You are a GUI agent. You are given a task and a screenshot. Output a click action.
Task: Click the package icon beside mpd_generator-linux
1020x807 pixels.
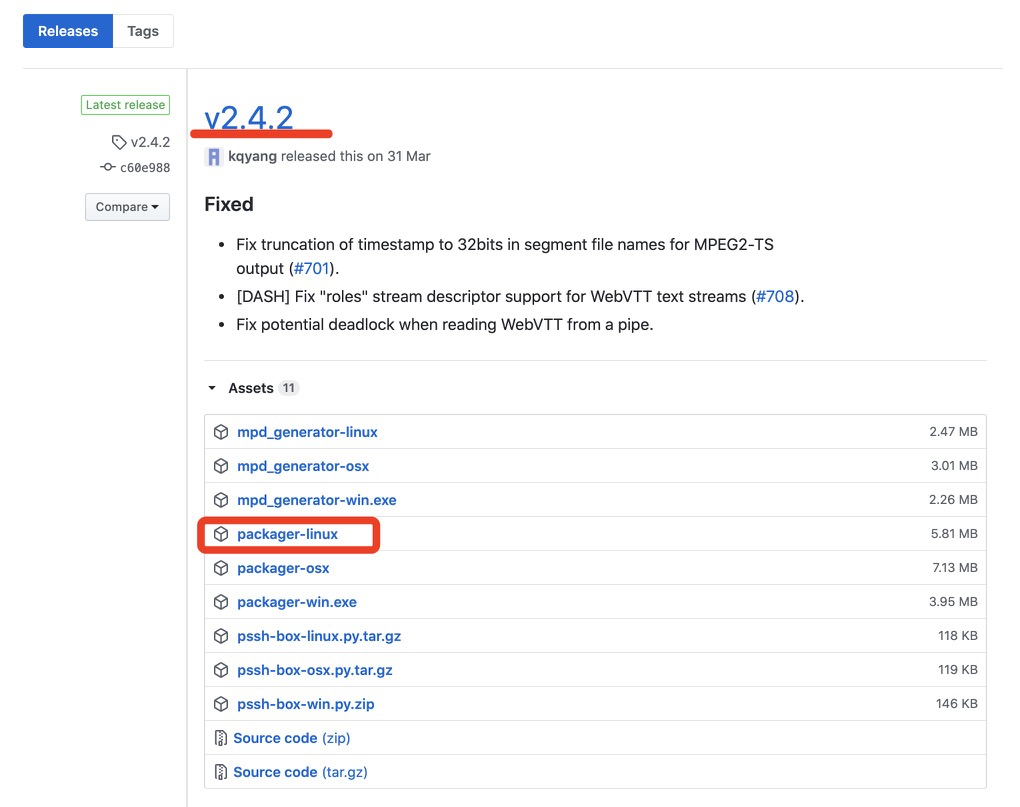coord(221,432)
